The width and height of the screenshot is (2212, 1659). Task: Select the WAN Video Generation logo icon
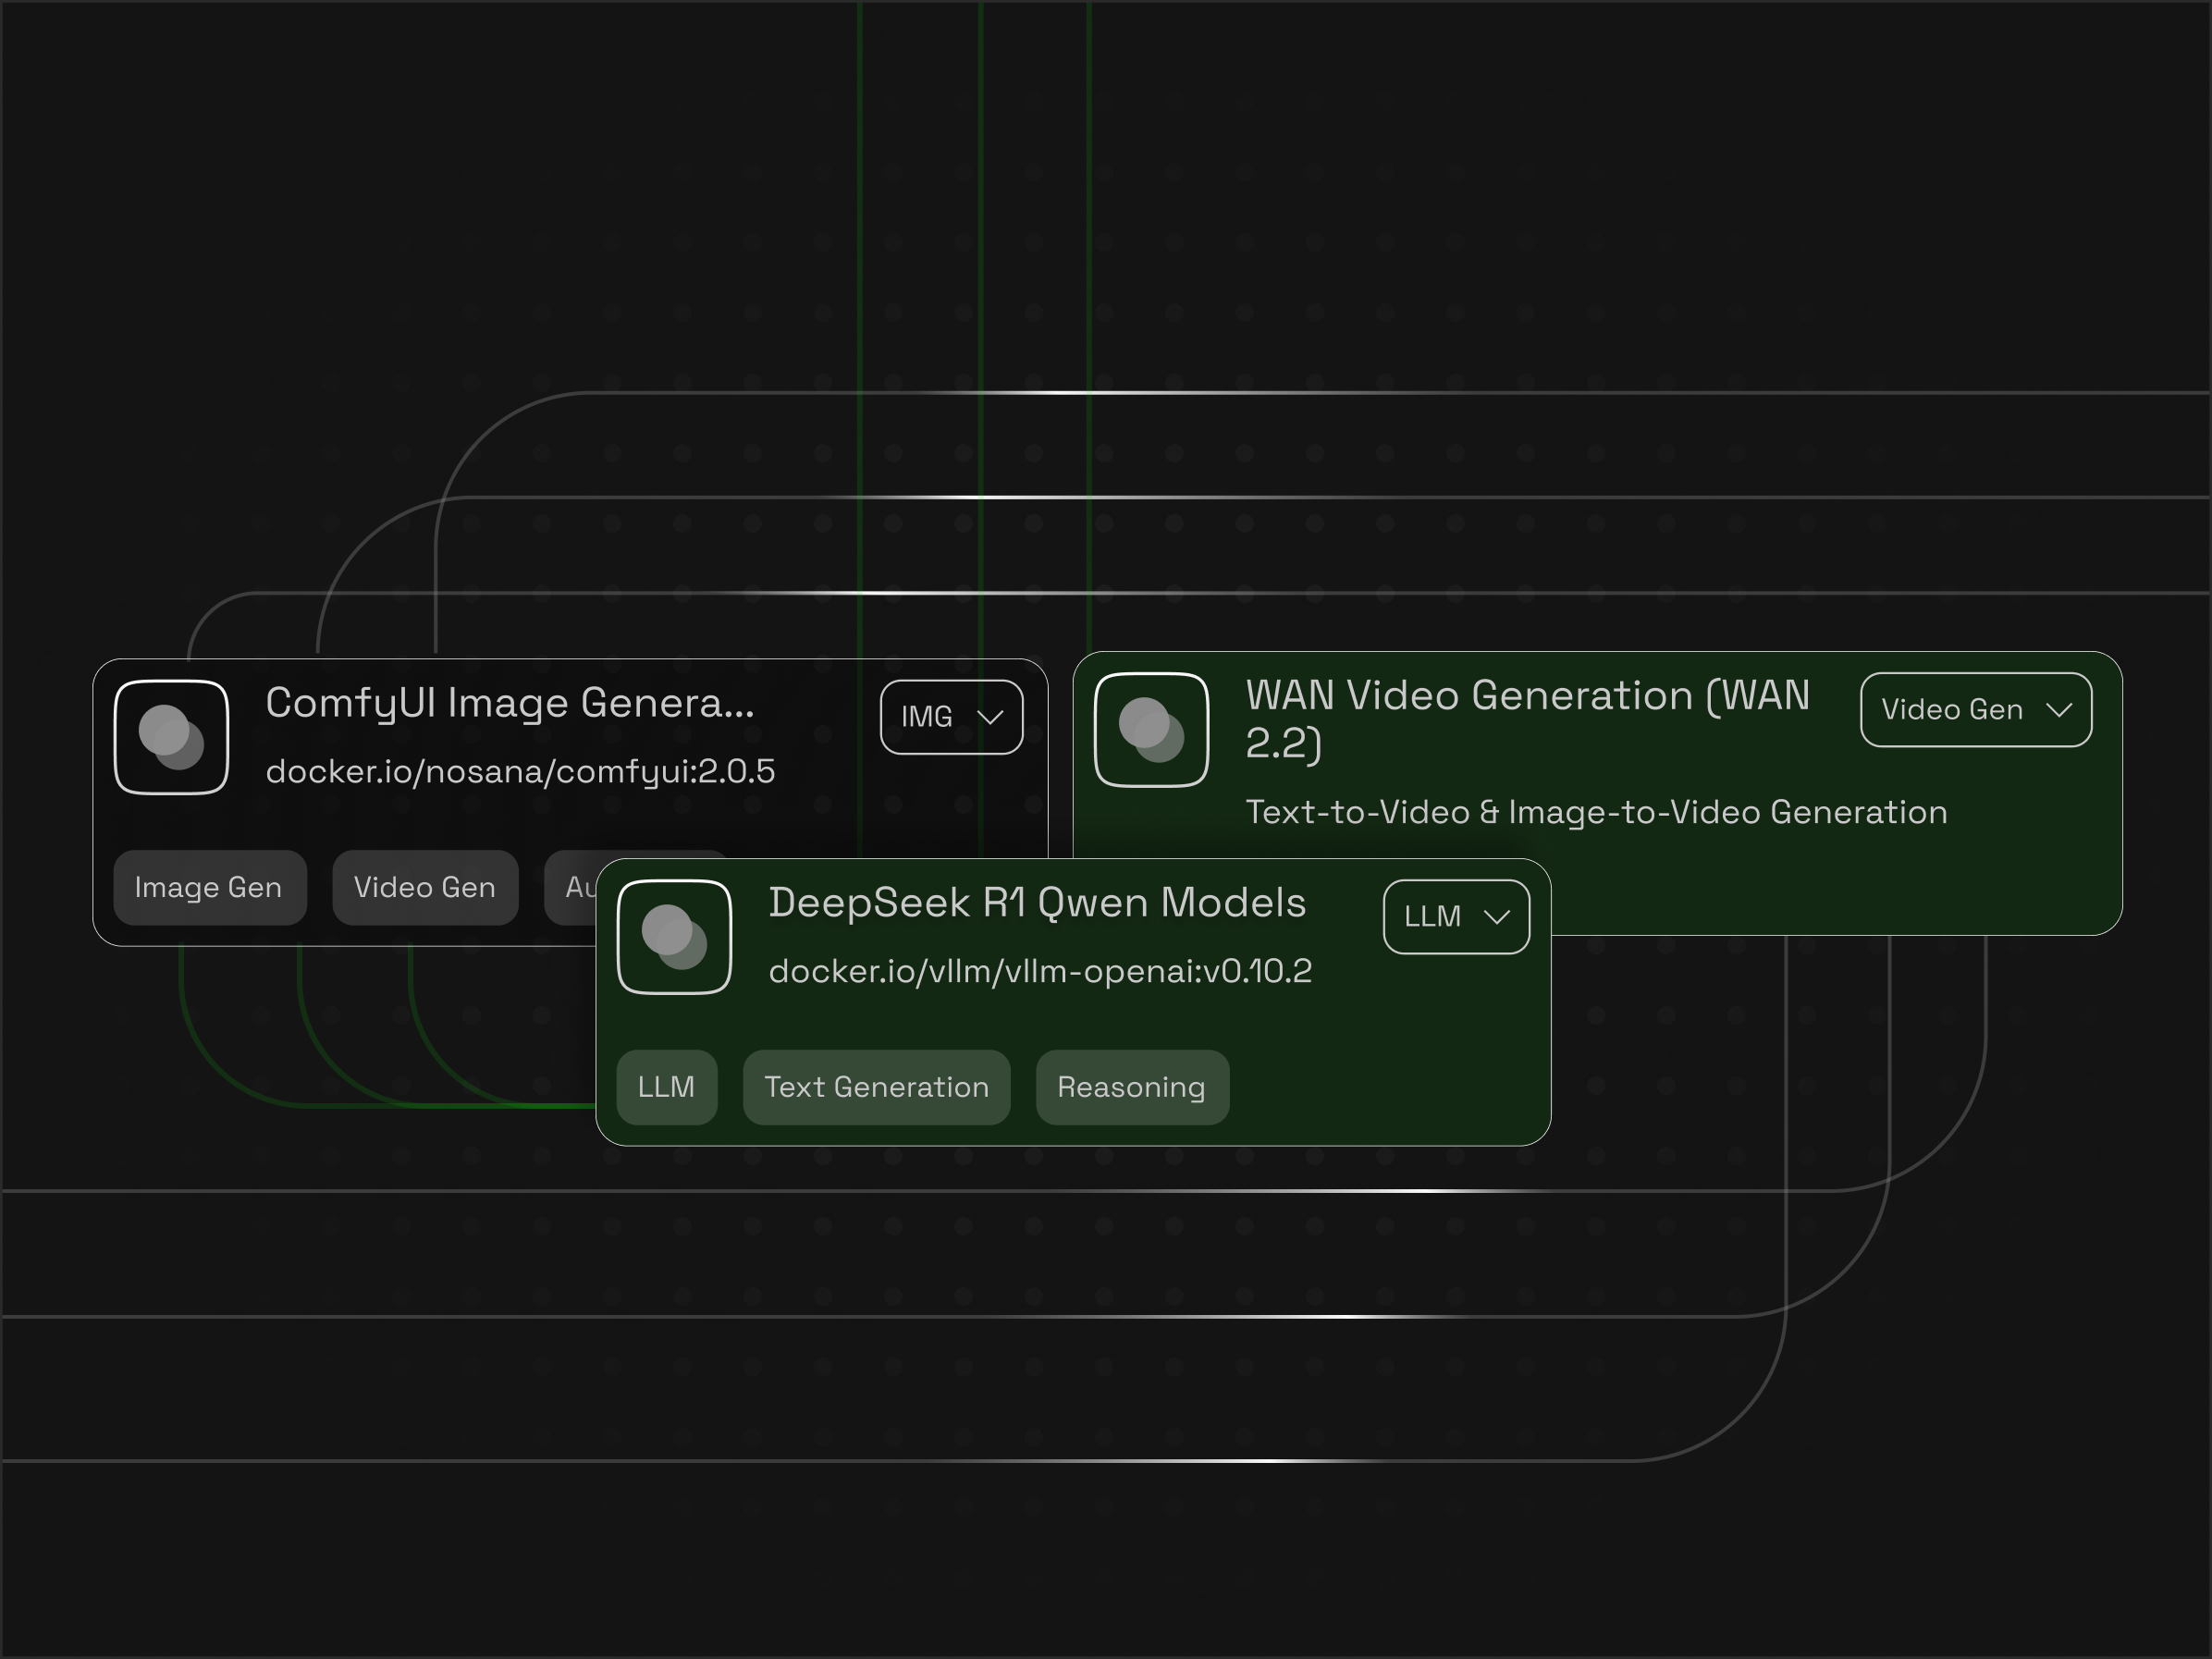[1151, 730]
